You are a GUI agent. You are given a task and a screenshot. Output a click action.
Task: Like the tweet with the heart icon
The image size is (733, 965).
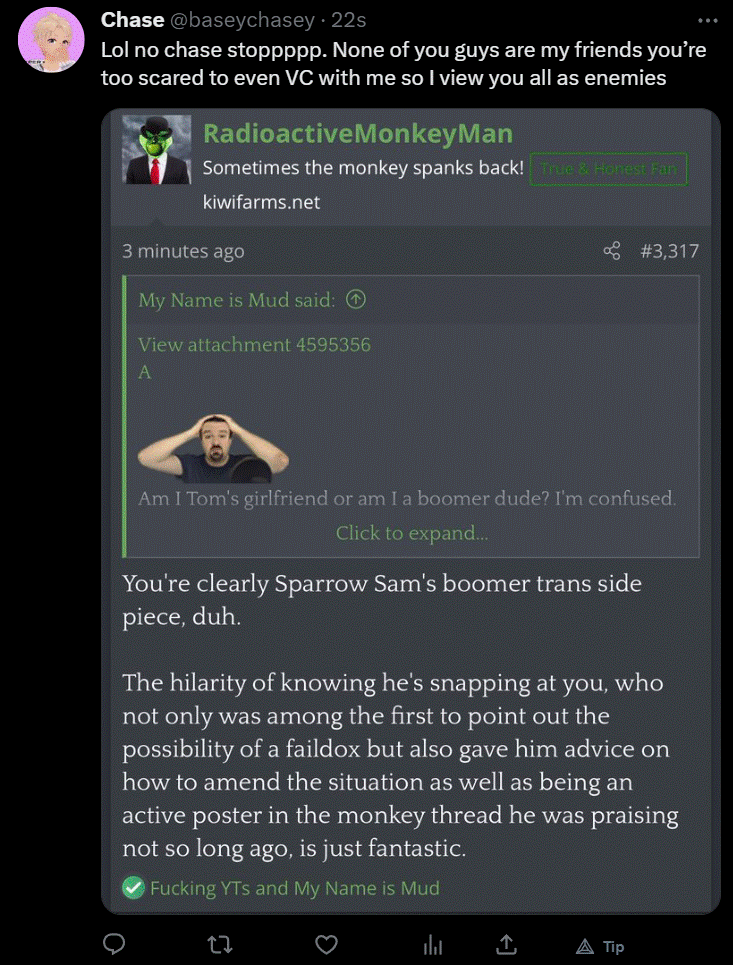point(326,945)
